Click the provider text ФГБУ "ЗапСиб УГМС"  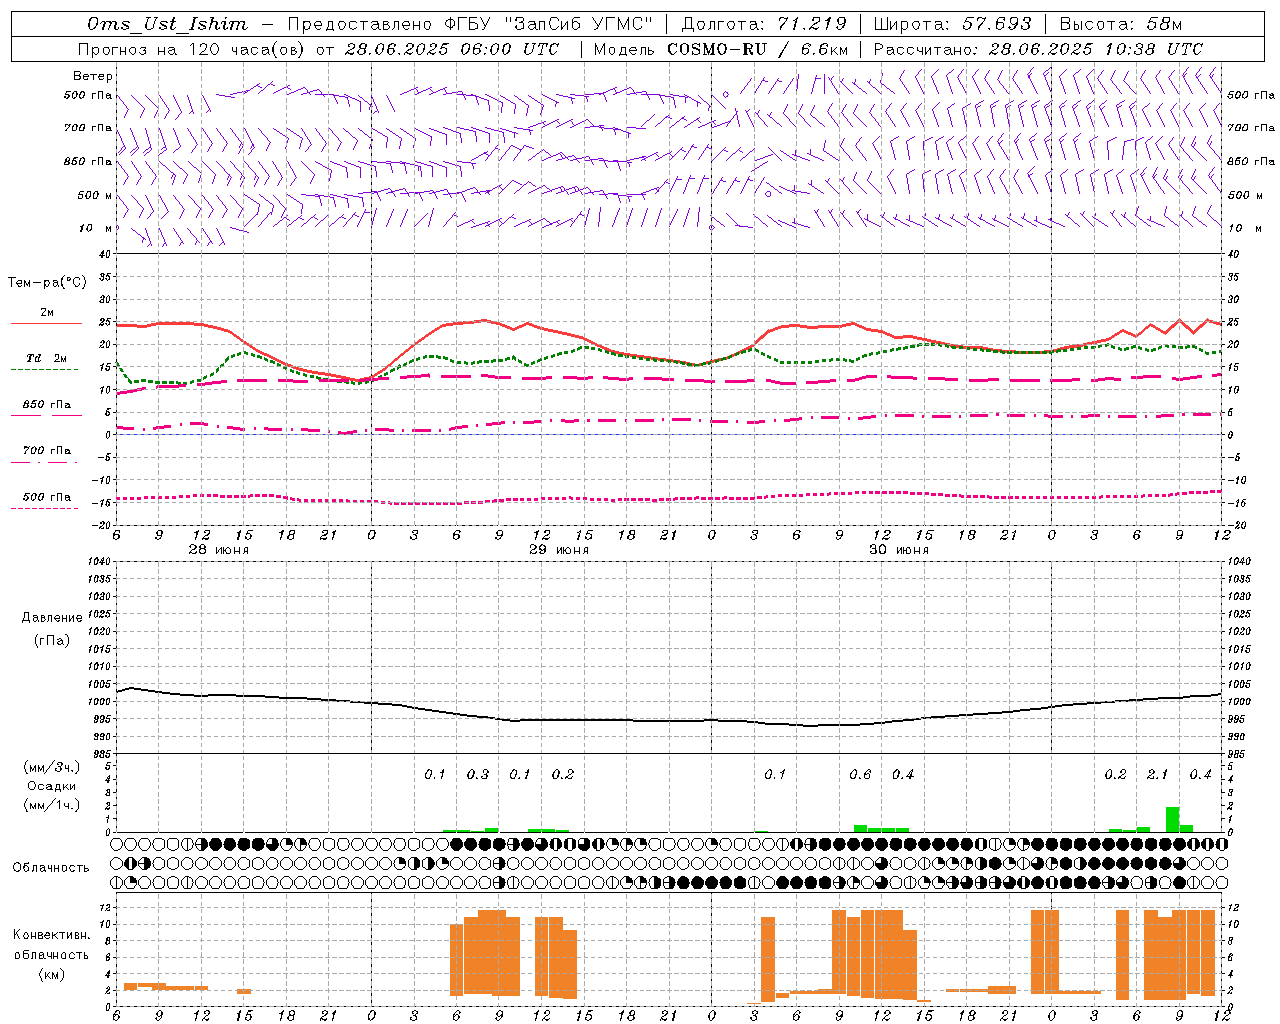click(x=548, y=24)
